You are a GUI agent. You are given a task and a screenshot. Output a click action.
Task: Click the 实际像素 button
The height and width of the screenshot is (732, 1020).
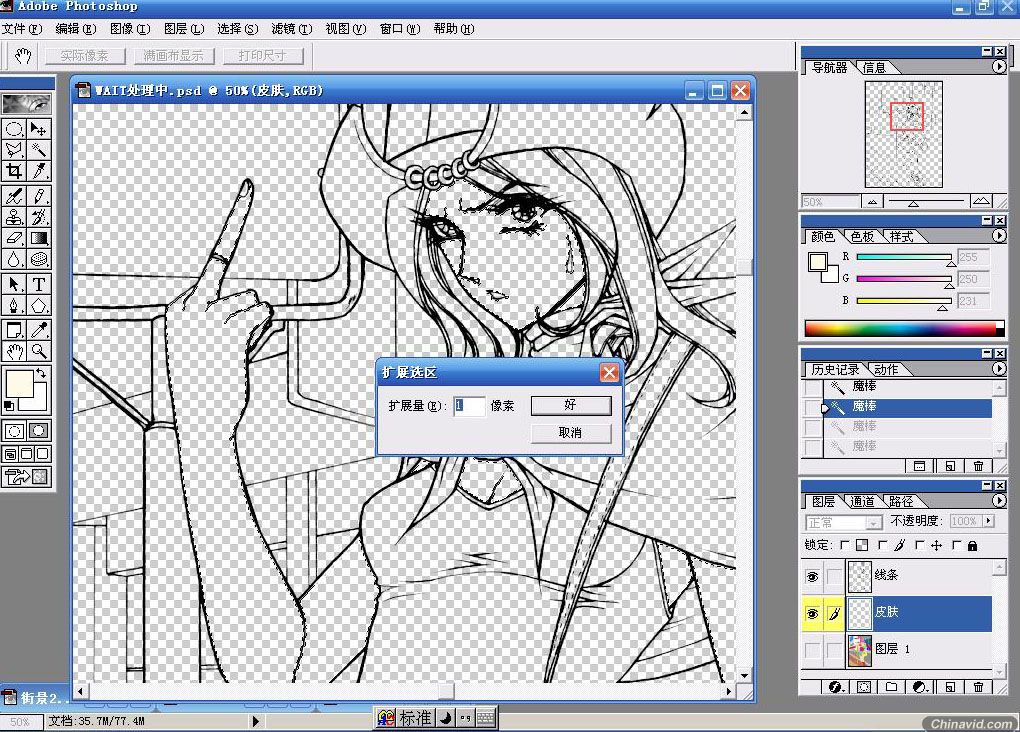point(85,56)
